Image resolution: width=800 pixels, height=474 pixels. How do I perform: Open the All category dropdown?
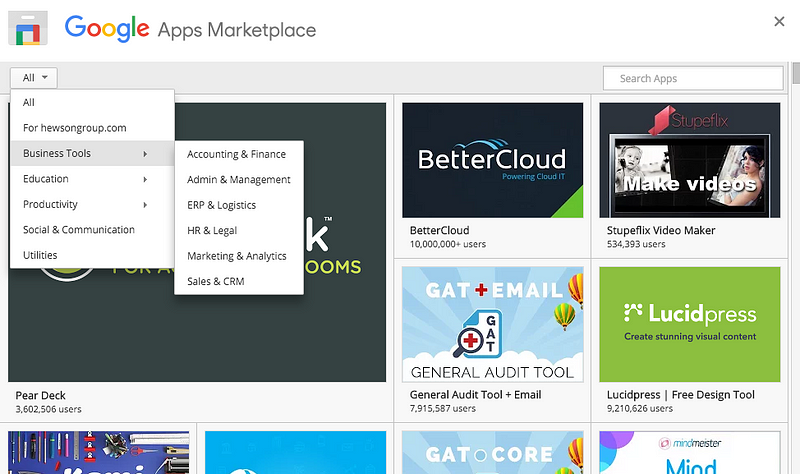click(34, 78)
